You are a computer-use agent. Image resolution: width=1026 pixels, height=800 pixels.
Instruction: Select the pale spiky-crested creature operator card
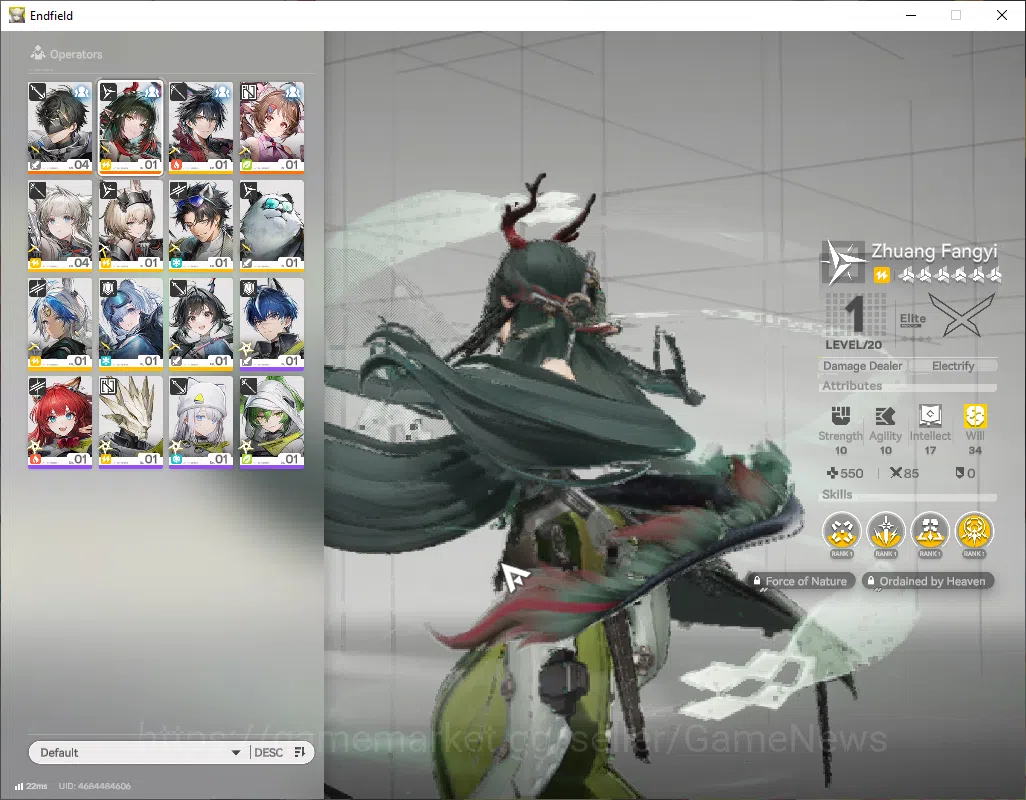[130, 421]
